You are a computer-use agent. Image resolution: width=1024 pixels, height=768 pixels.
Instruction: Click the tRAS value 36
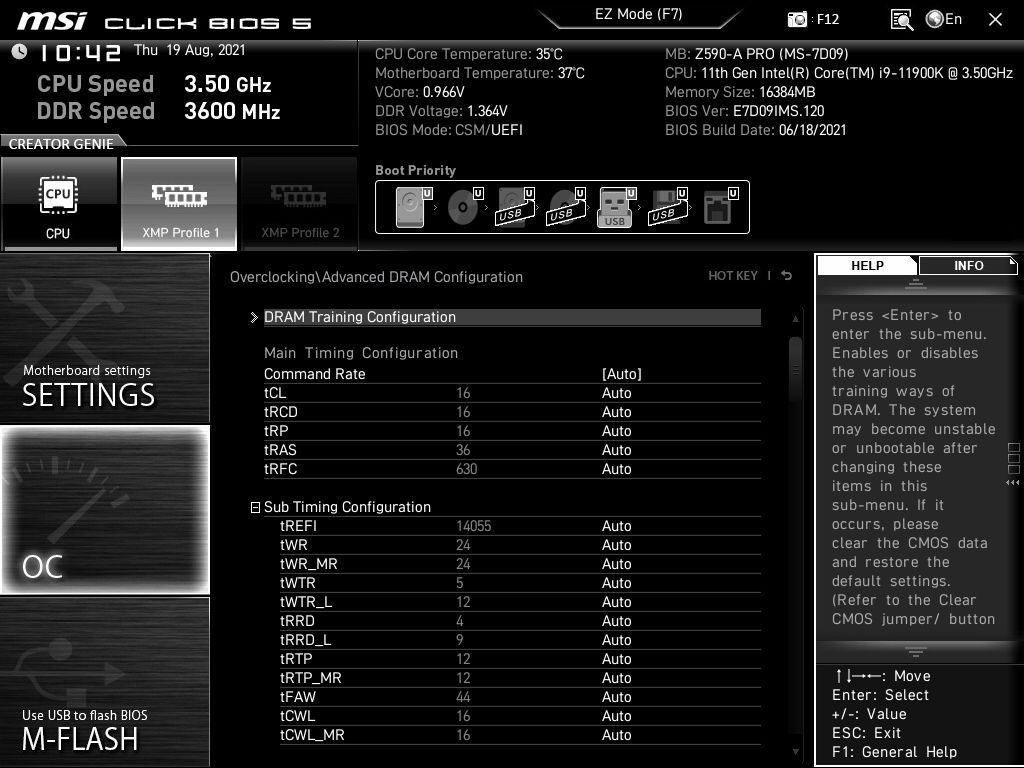[x=463, y=450]
